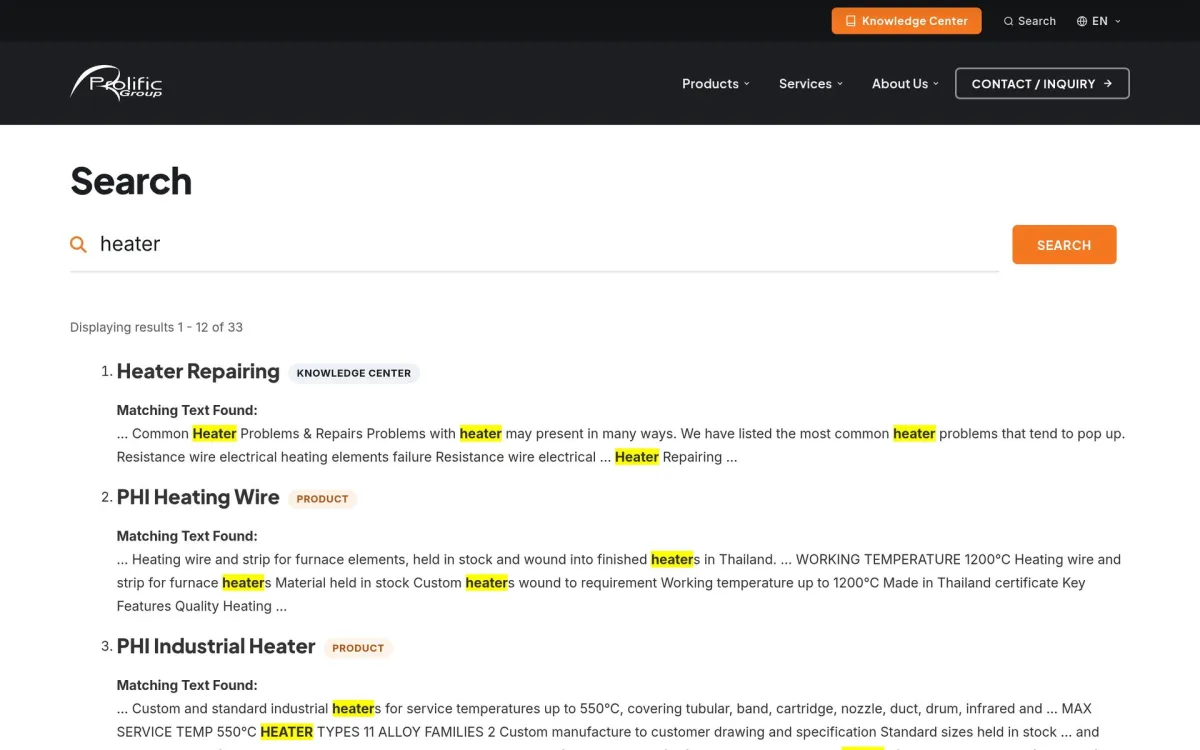Click the magnifier icon beside top Search
This screenshot has height=750, width=1200.
(x=1008, y=21)
